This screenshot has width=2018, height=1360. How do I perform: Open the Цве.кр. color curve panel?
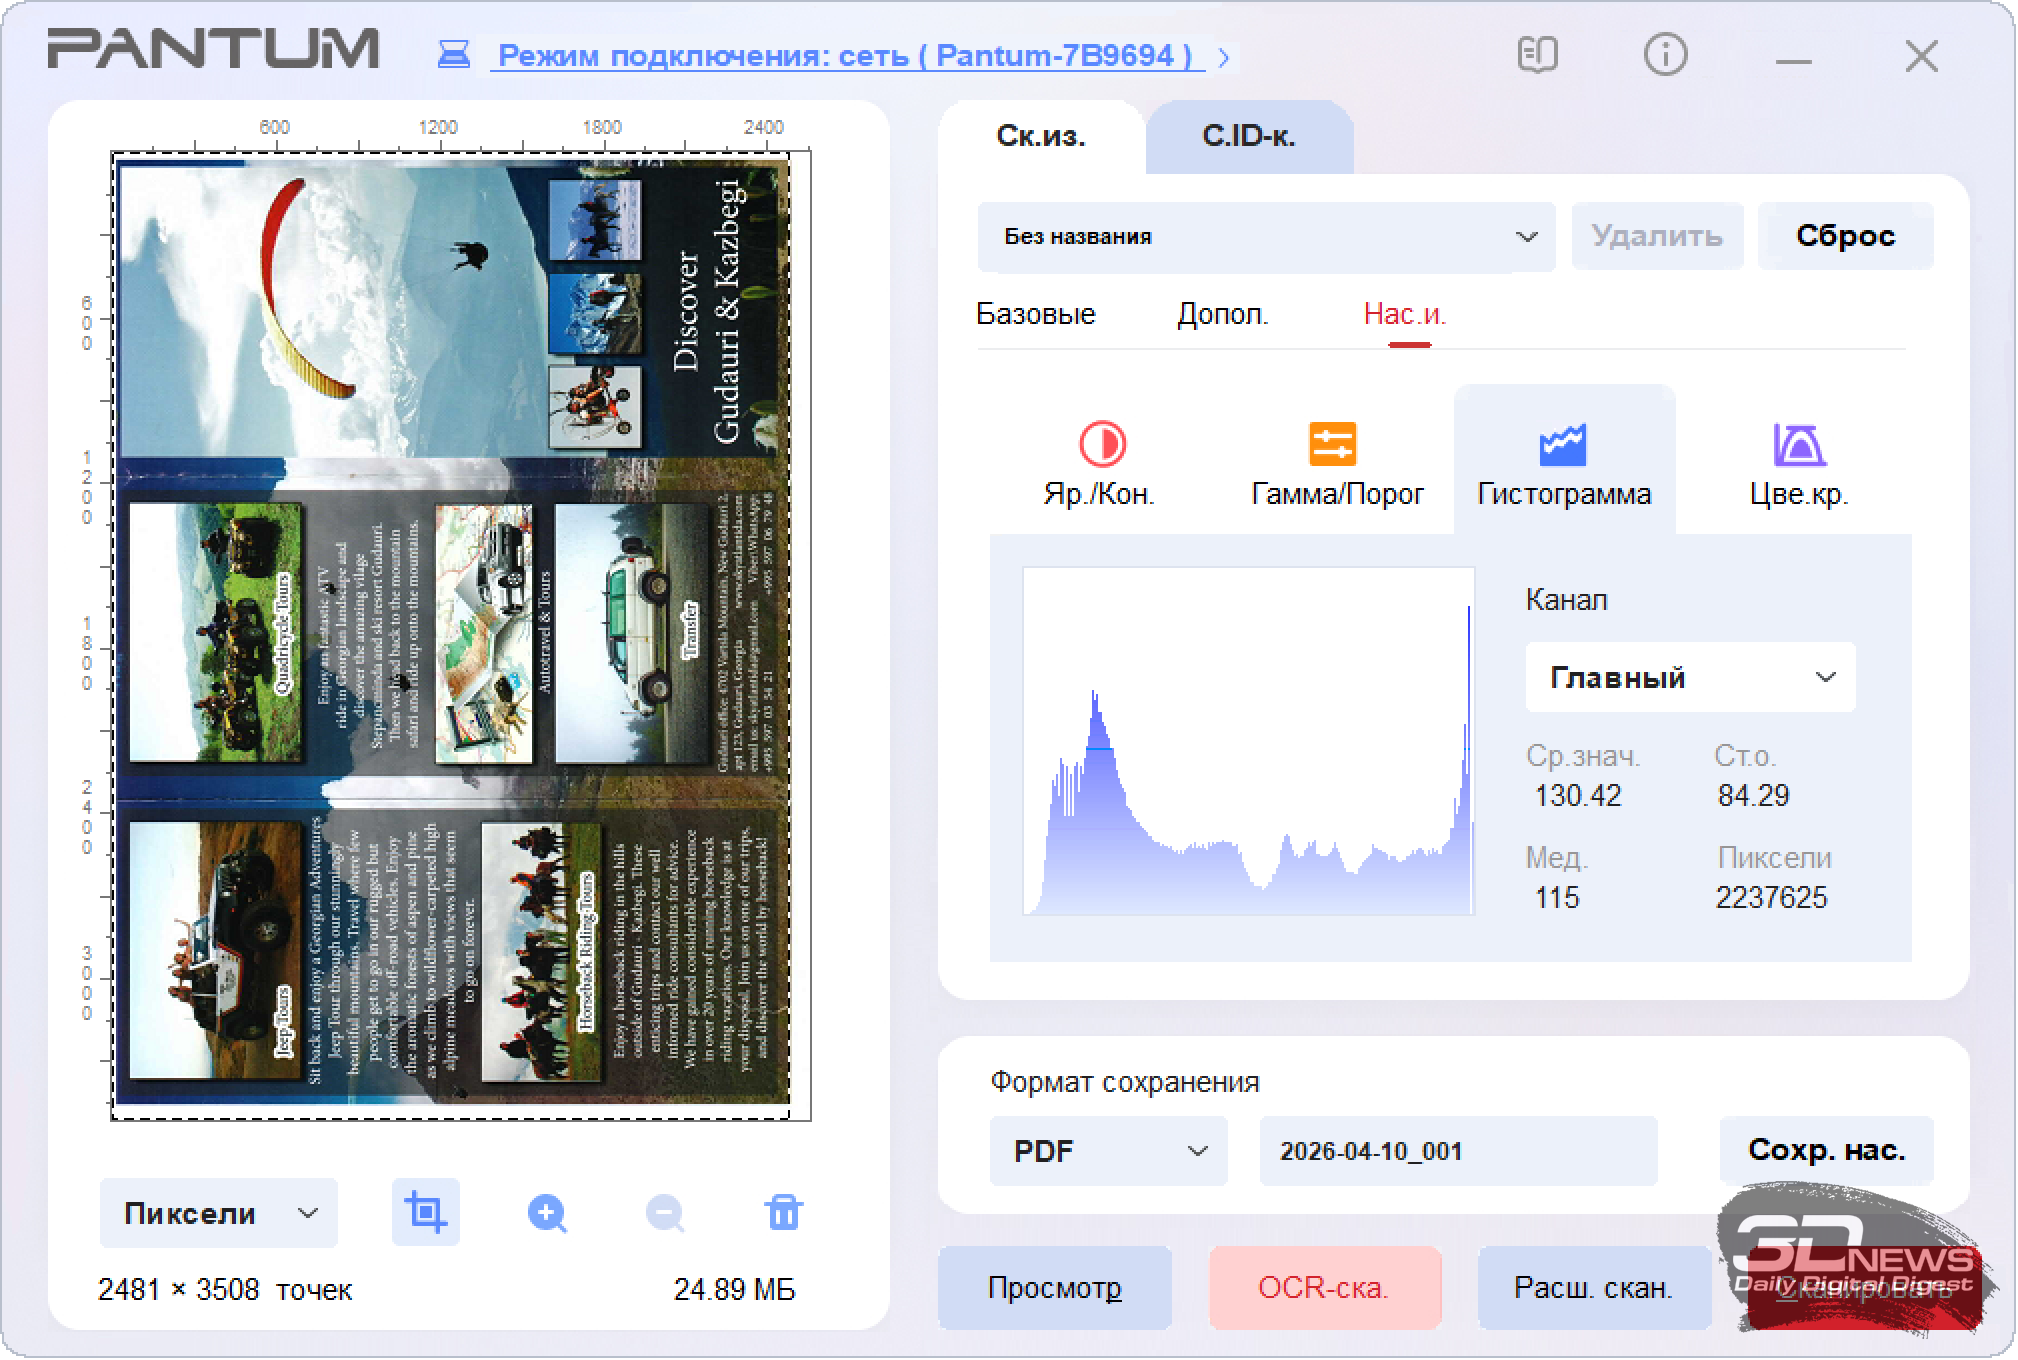[1798, 464]
